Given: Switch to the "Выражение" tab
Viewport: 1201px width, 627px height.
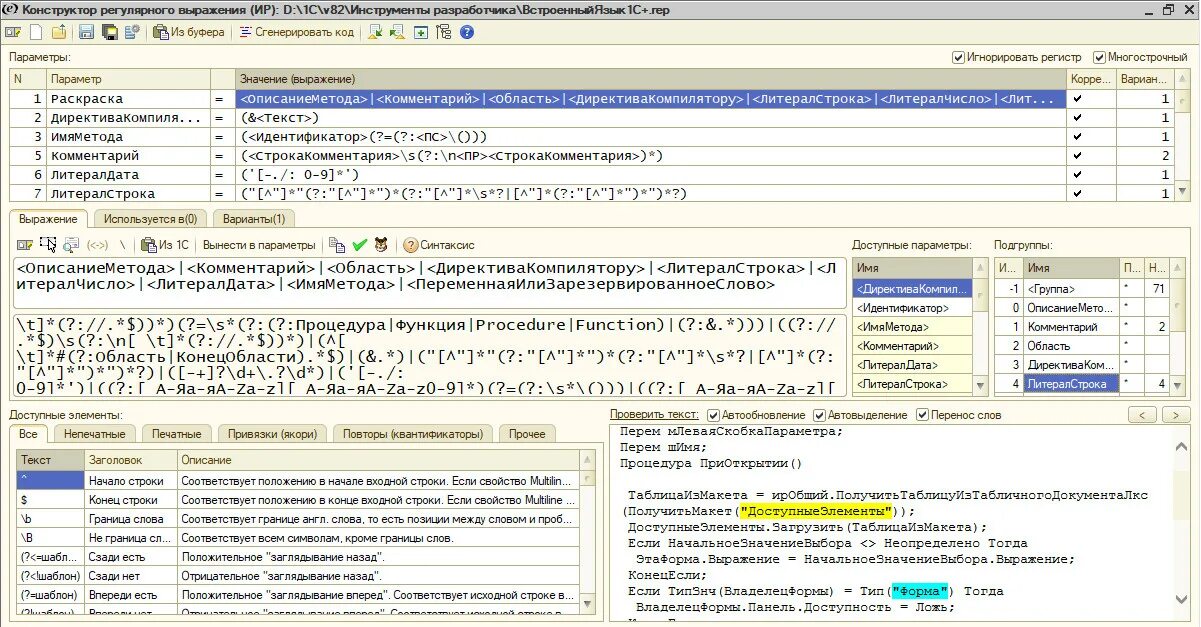Looking at the screenshot, I should pos(48,218).
